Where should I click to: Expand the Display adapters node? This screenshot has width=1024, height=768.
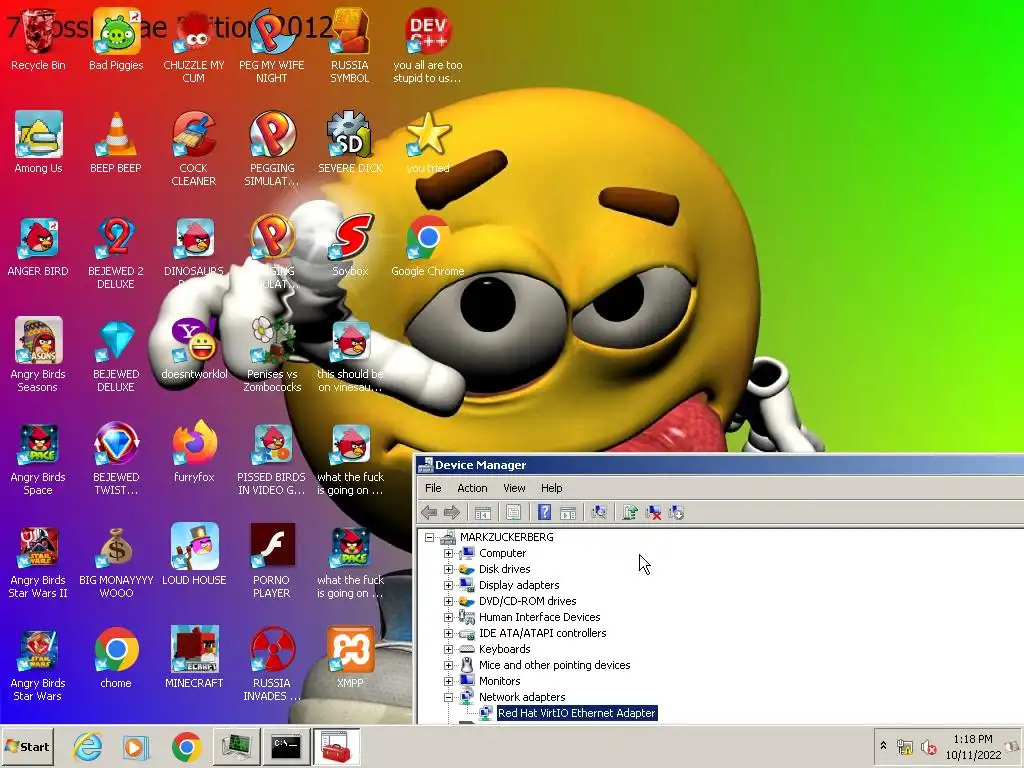tap(449, 585)
